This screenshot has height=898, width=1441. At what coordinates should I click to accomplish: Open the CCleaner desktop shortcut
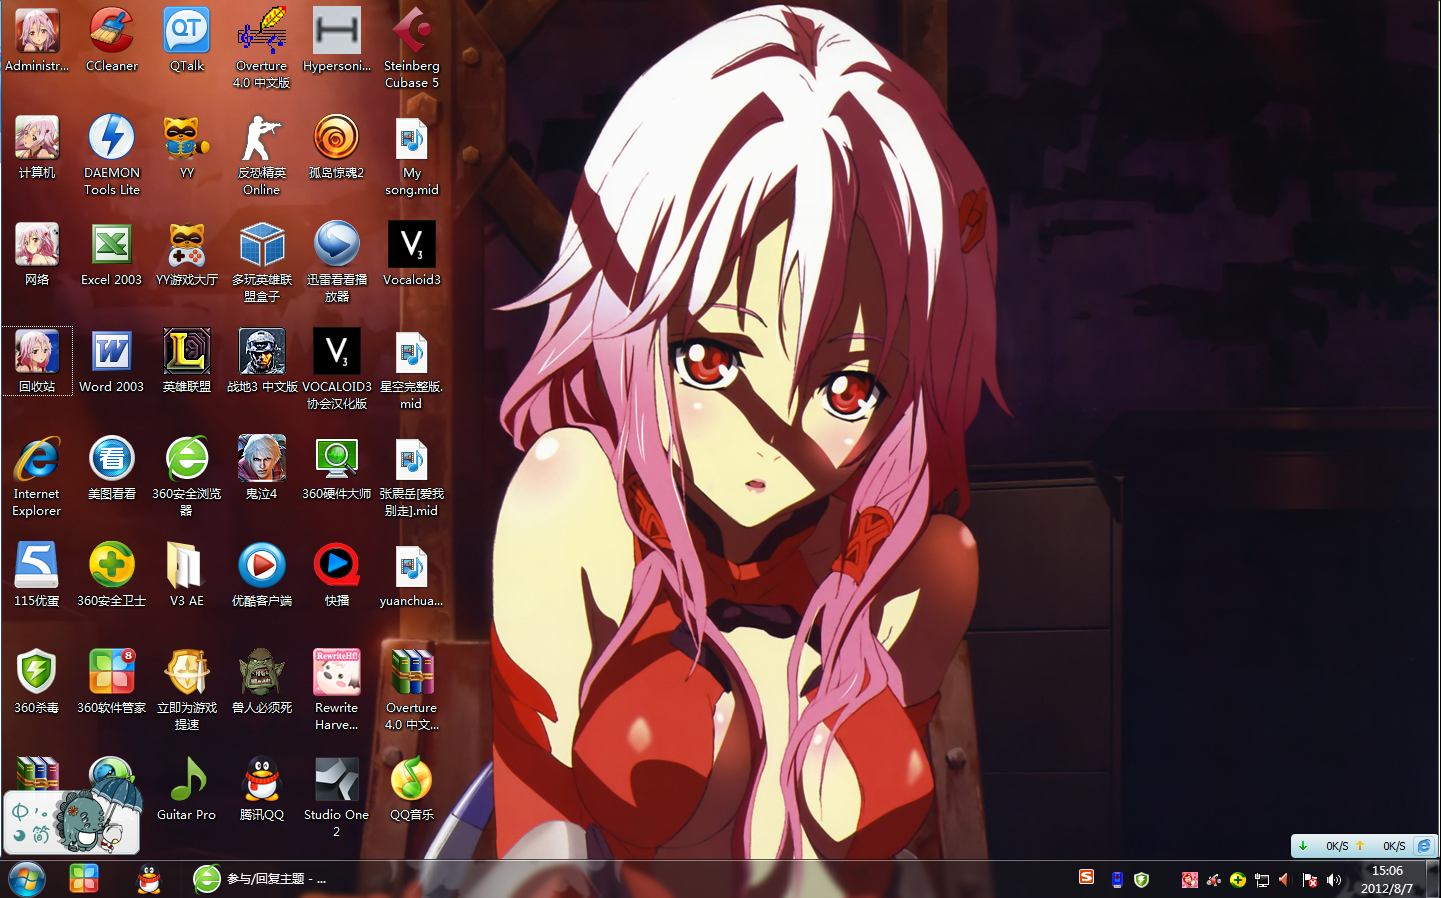[112, 40]
